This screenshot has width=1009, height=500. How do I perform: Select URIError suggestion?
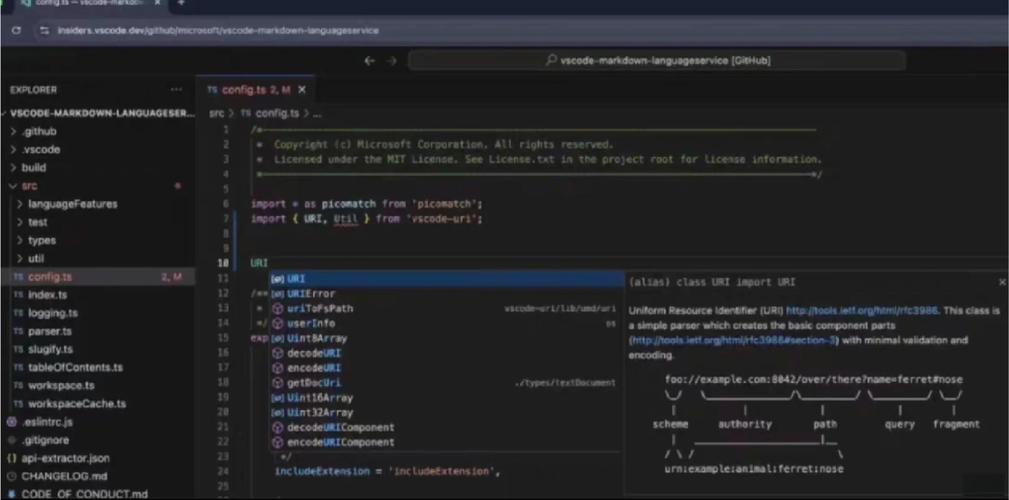click(447, 294)
